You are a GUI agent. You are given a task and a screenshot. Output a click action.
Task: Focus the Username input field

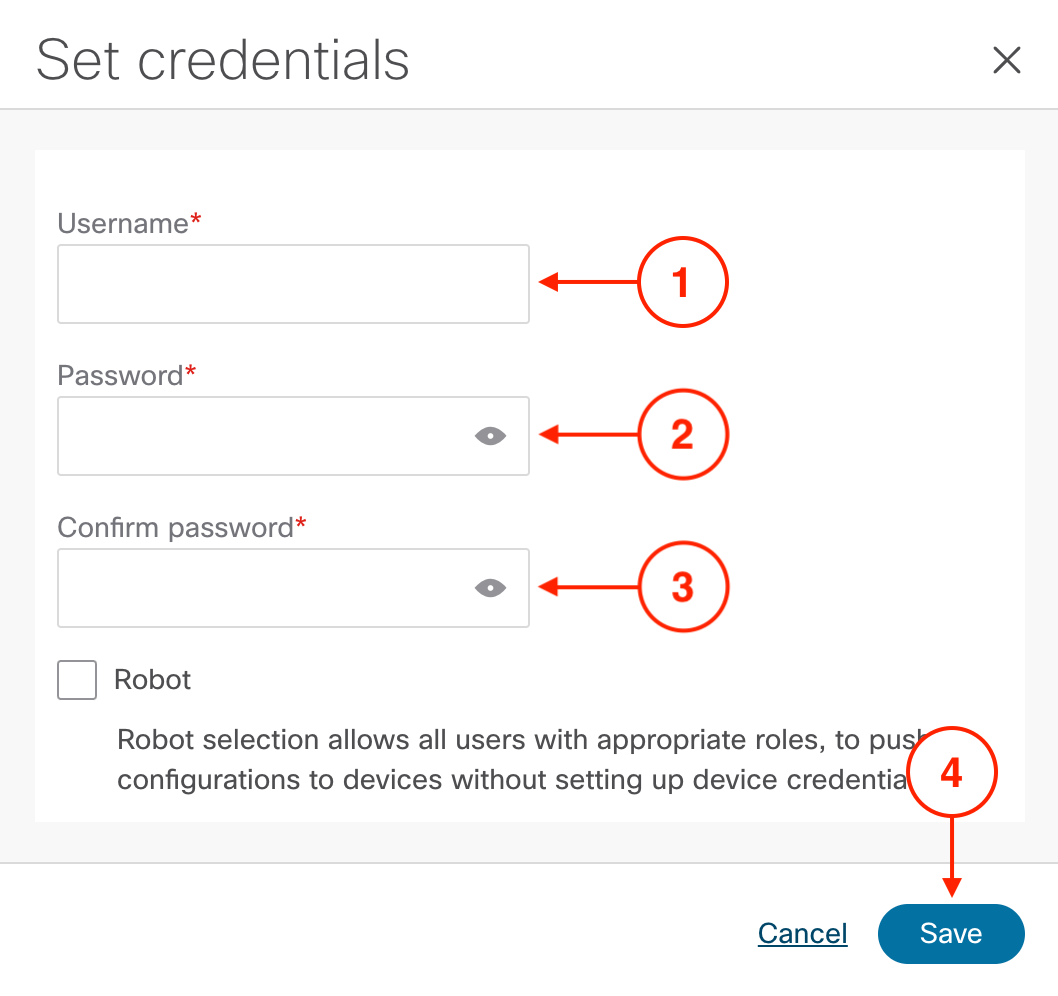(294, 284)
